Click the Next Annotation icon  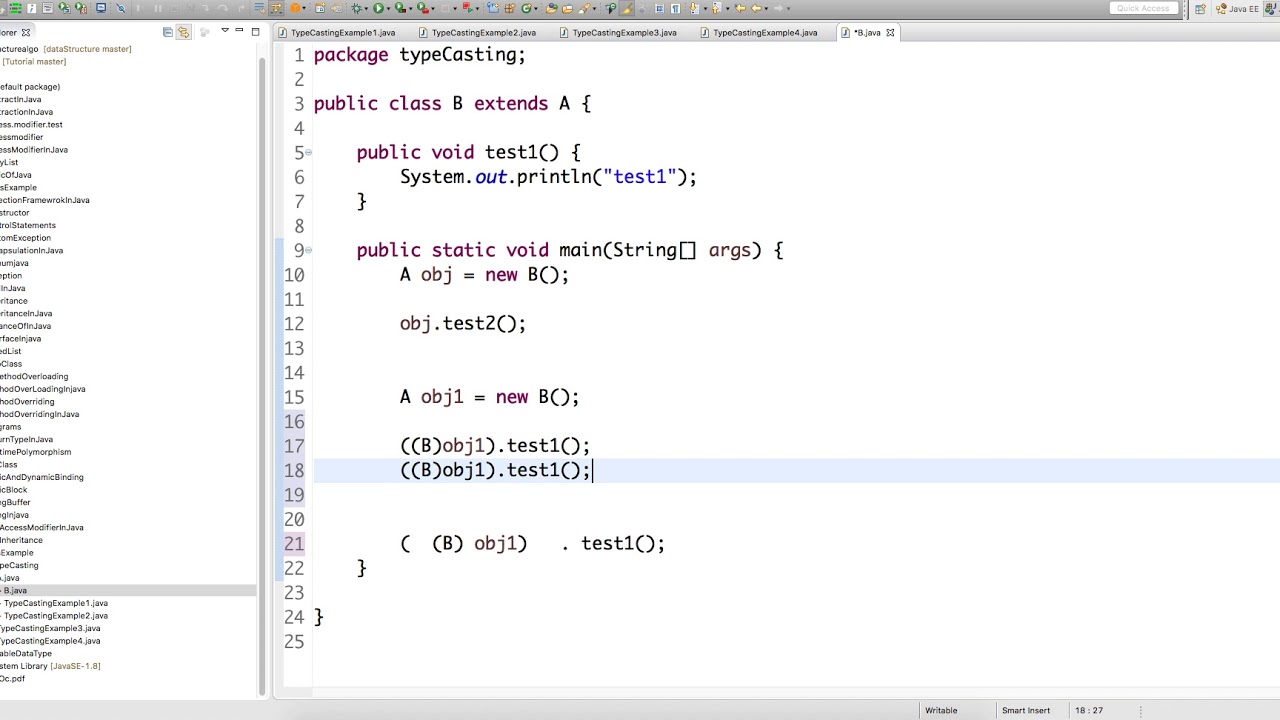pos(693,8)
